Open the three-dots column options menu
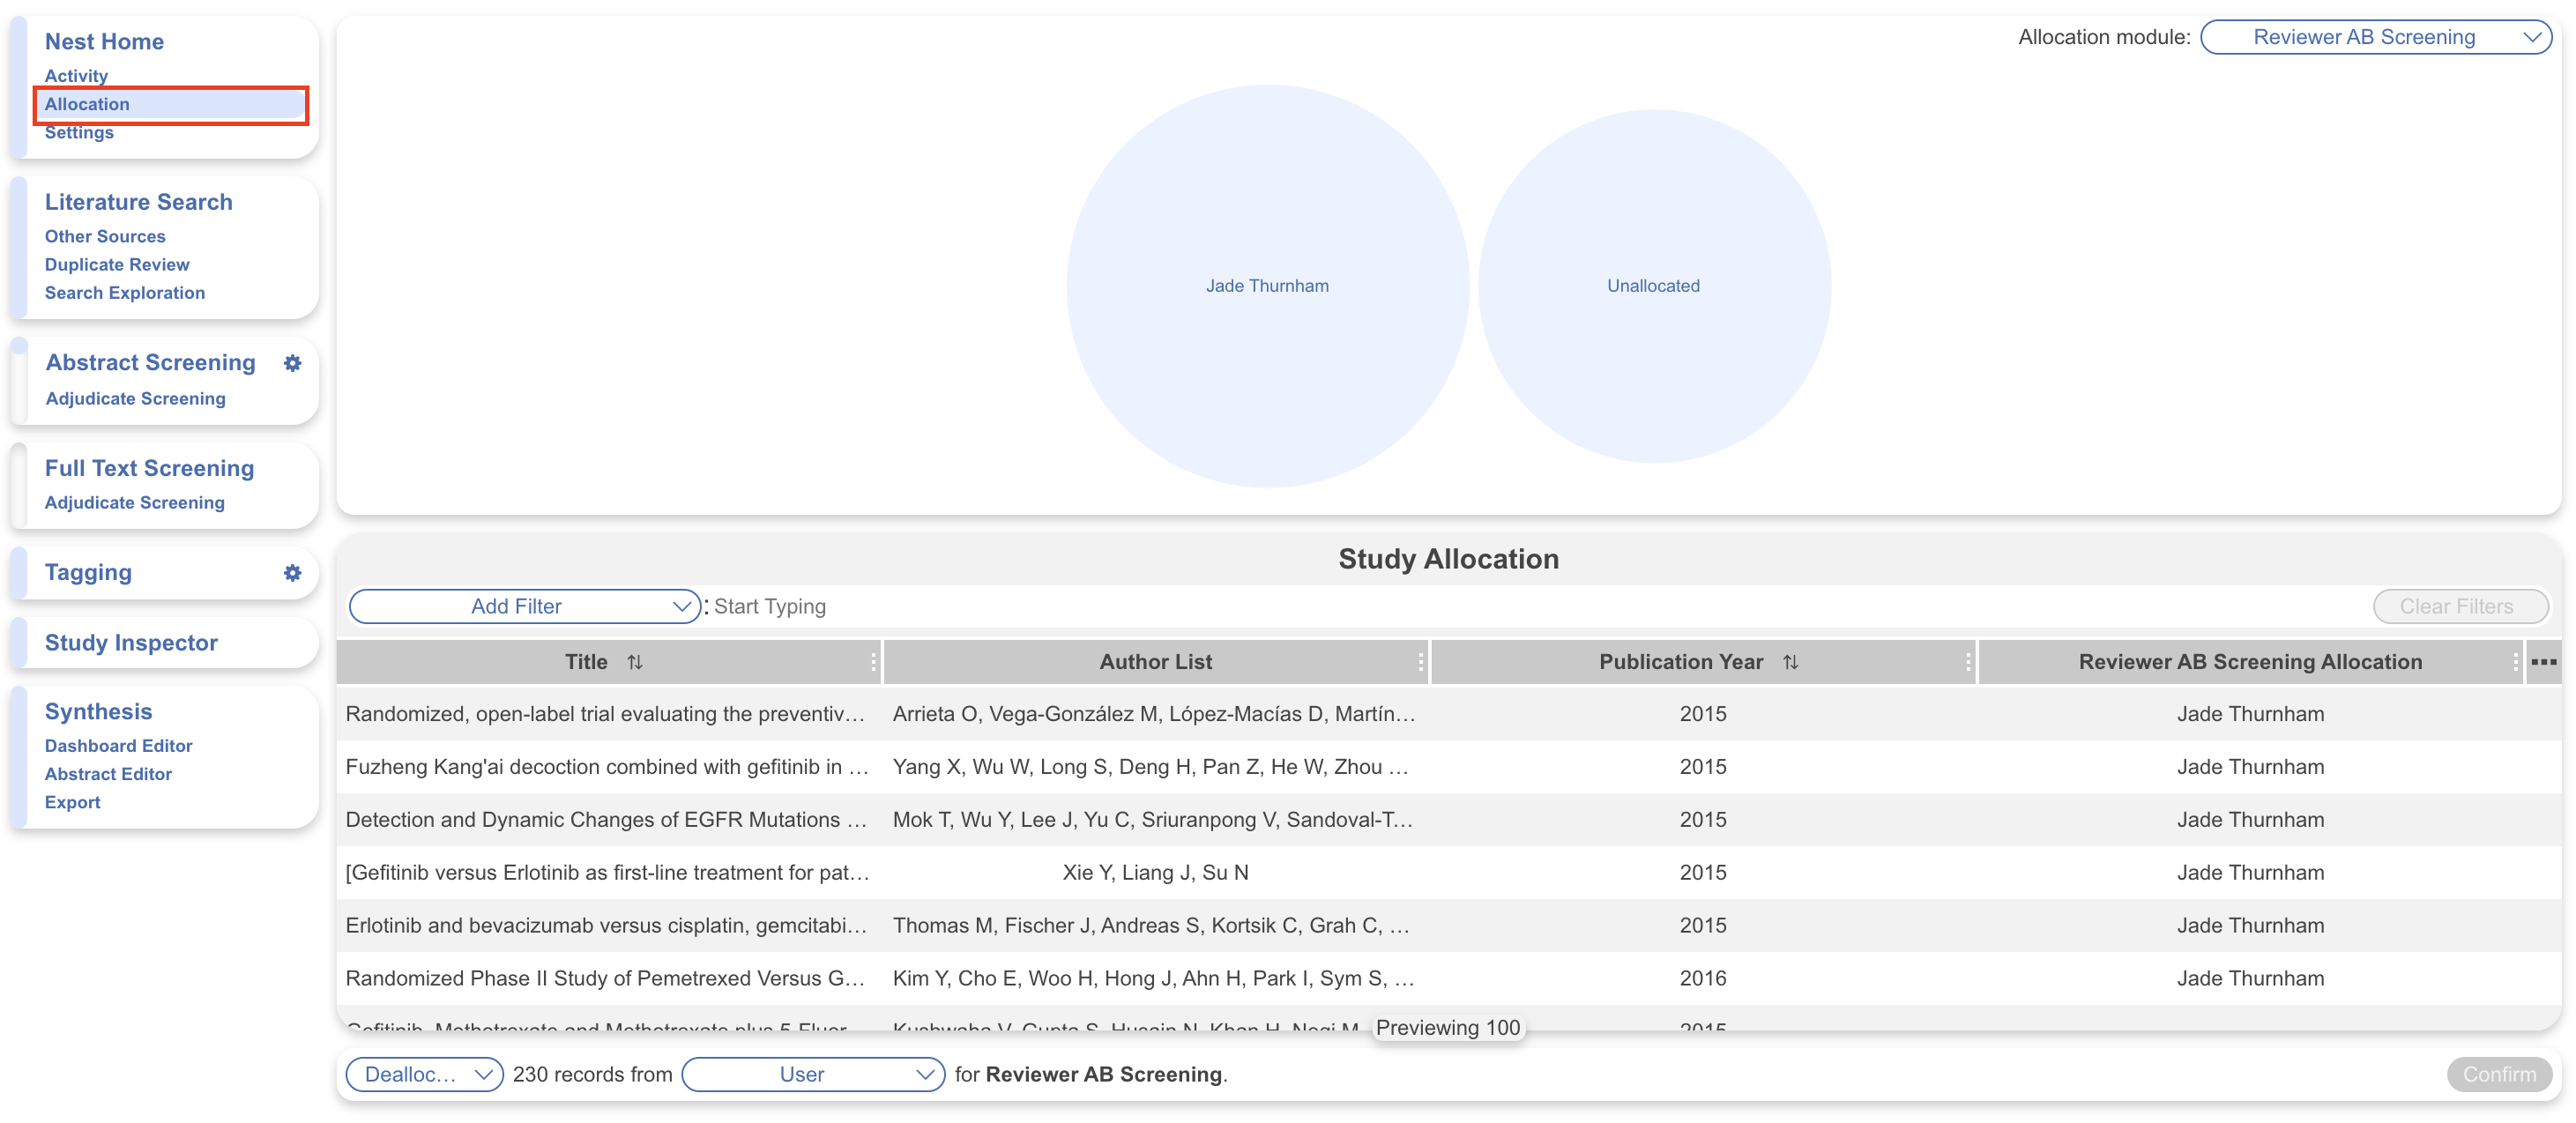Screen dimensions: 2576x1123 pos(2543,662)
